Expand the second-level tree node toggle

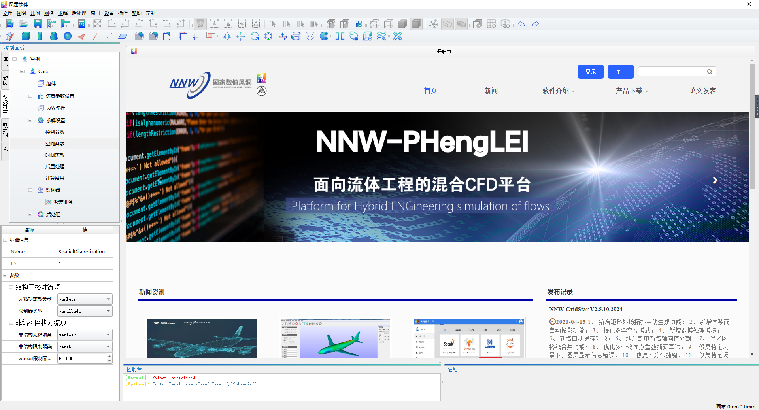[x=22, y=71]
